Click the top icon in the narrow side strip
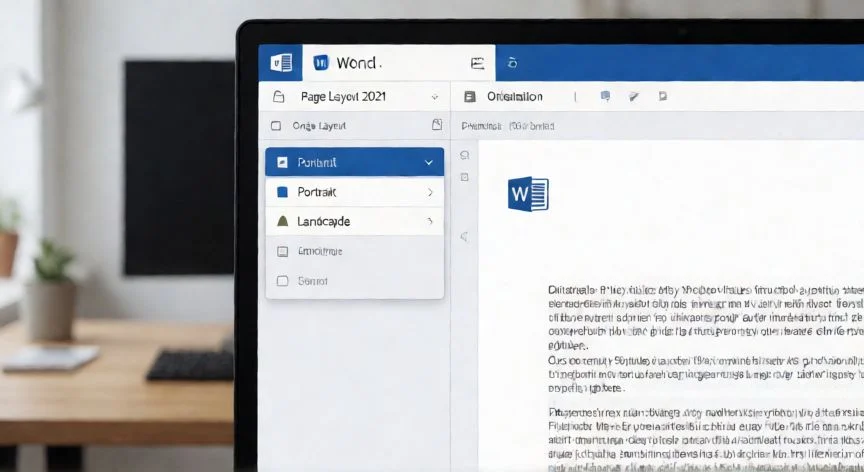The image size is (864, 472). [465, 155]
